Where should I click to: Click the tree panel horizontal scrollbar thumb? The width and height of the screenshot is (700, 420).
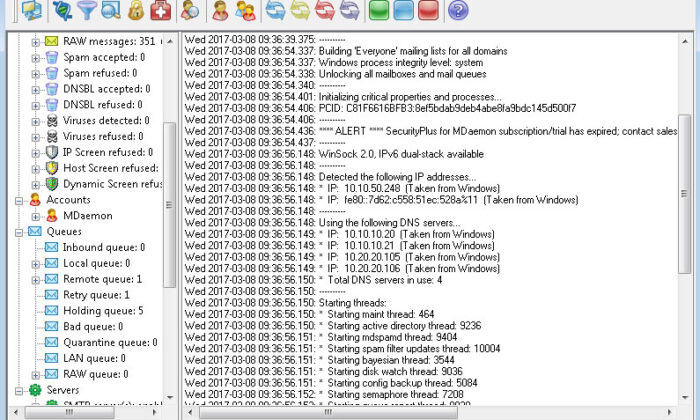point(69,412)
